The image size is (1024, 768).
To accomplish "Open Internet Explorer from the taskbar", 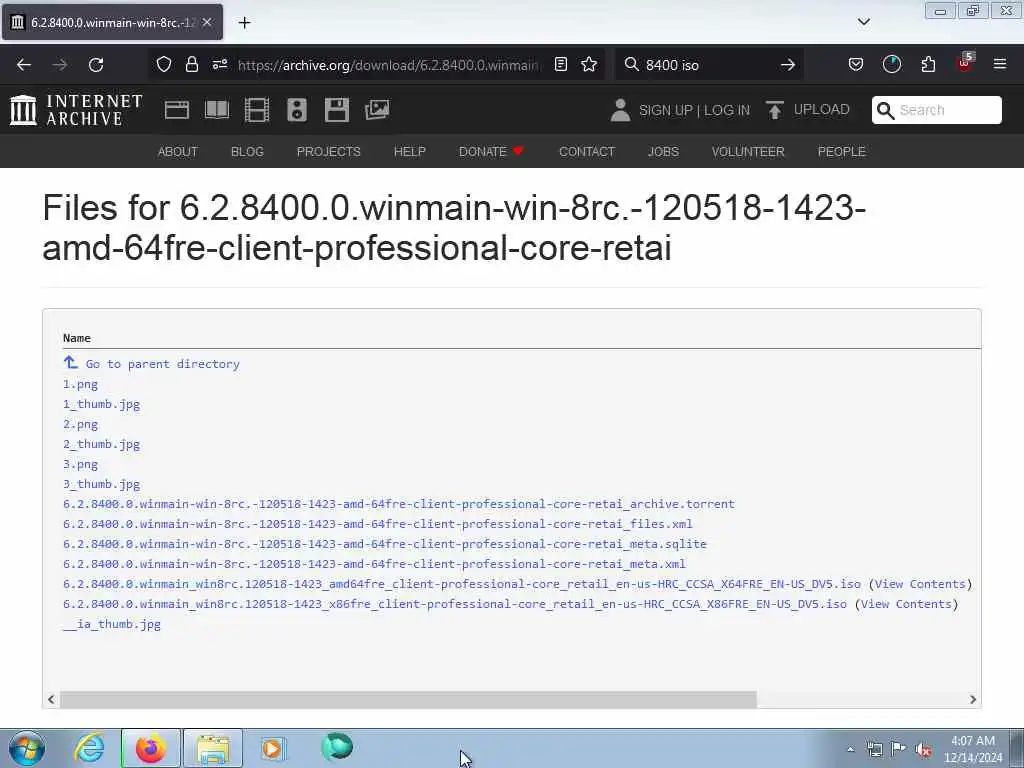I will point(89,748).
